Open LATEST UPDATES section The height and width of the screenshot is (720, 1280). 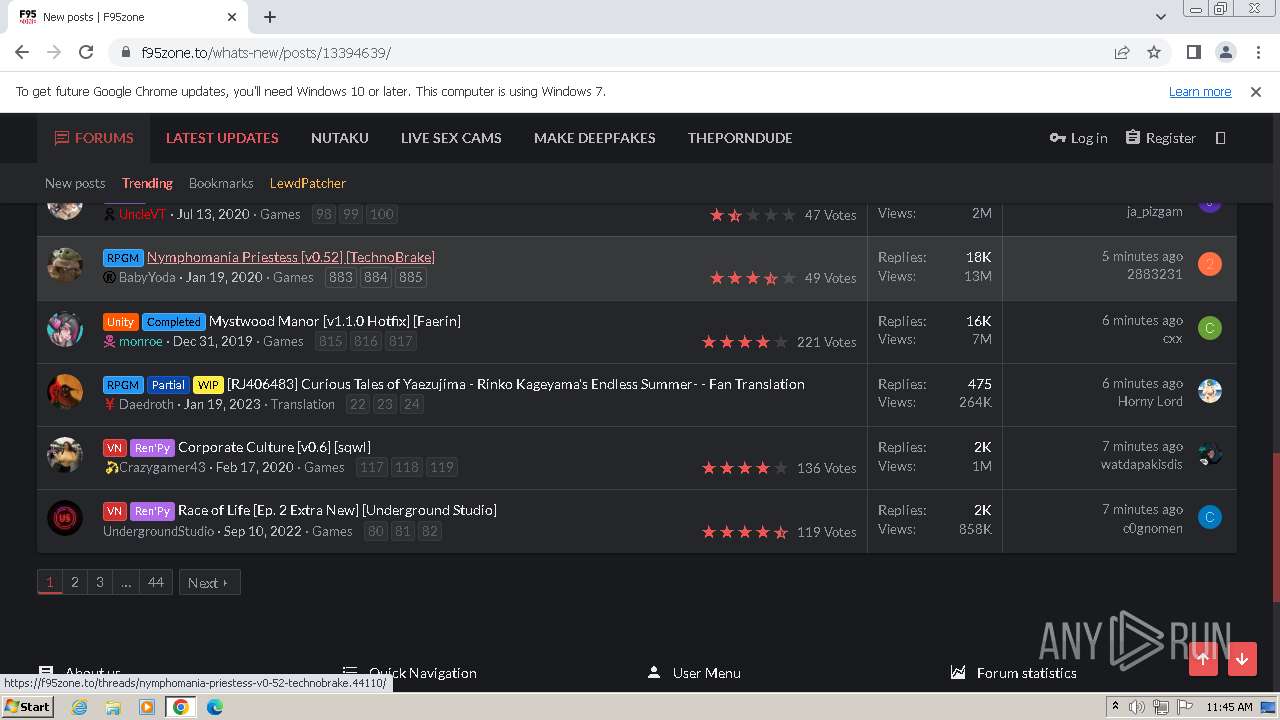[222, 138]
